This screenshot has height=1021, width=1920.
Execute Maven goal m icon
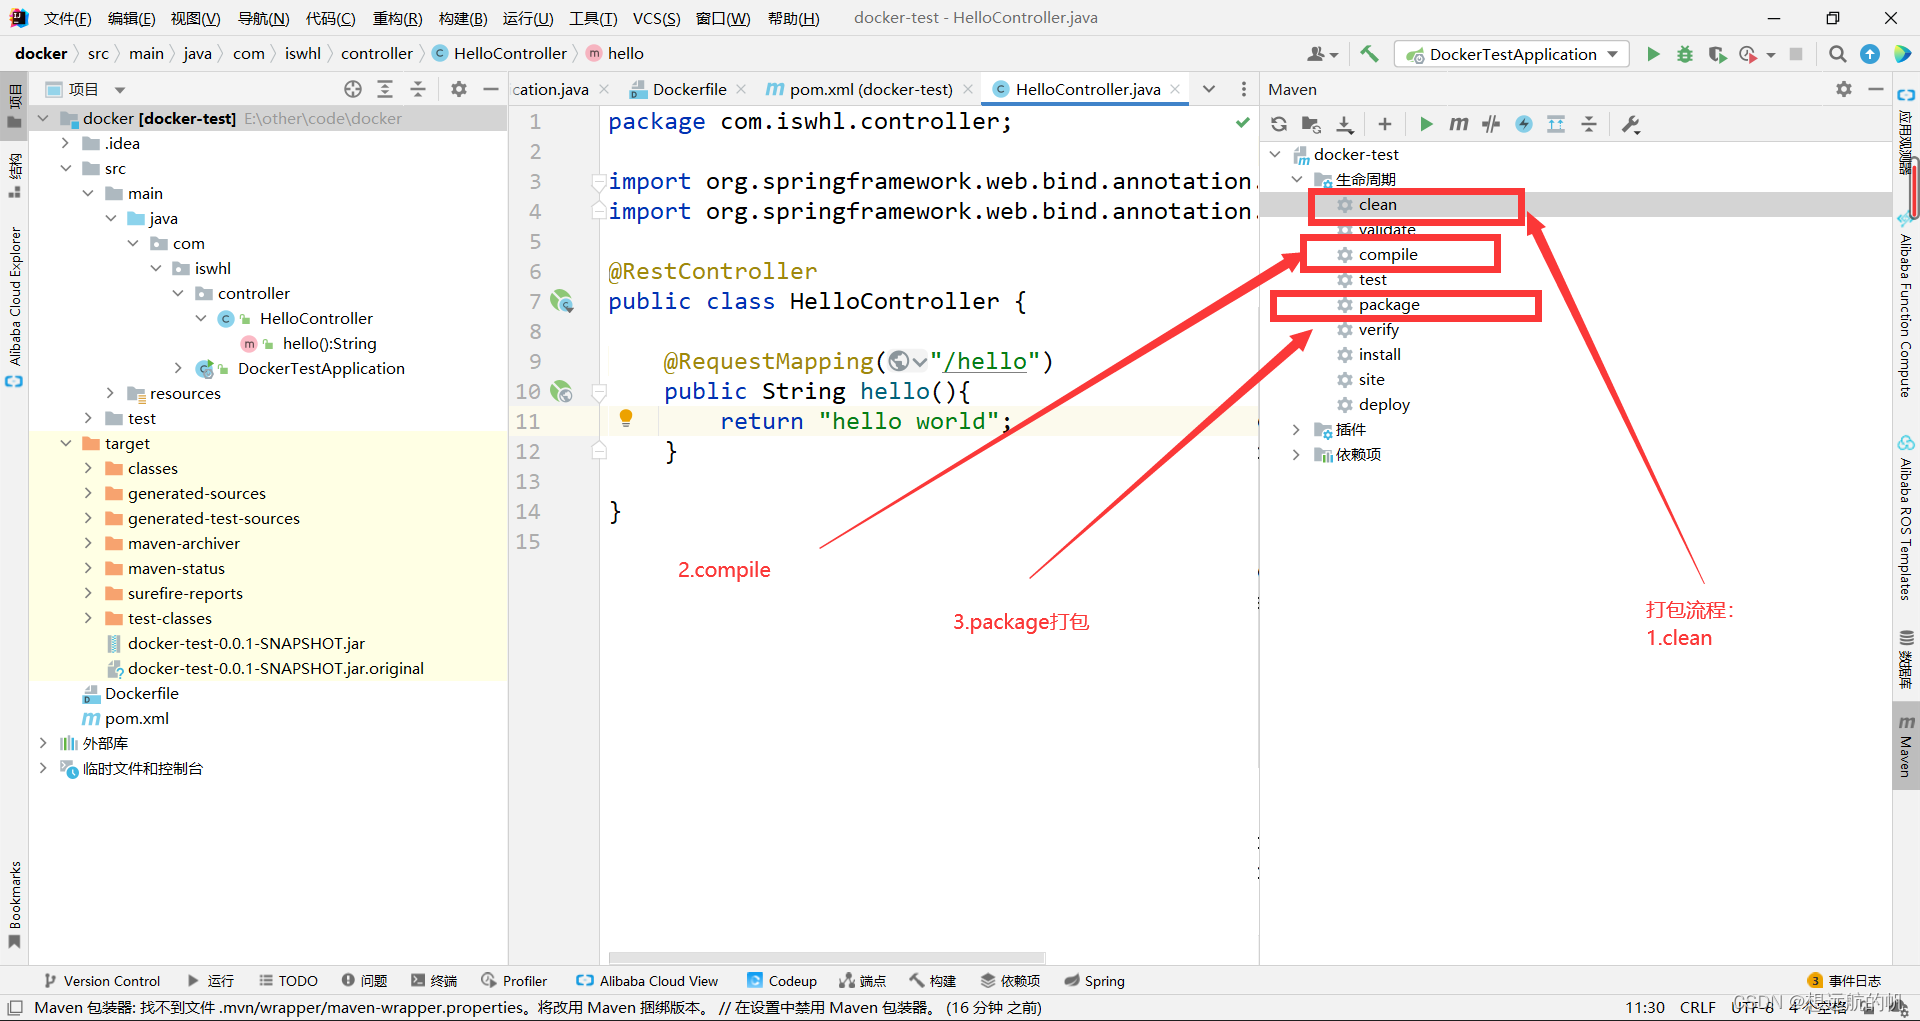click(x=1459, y=124)
